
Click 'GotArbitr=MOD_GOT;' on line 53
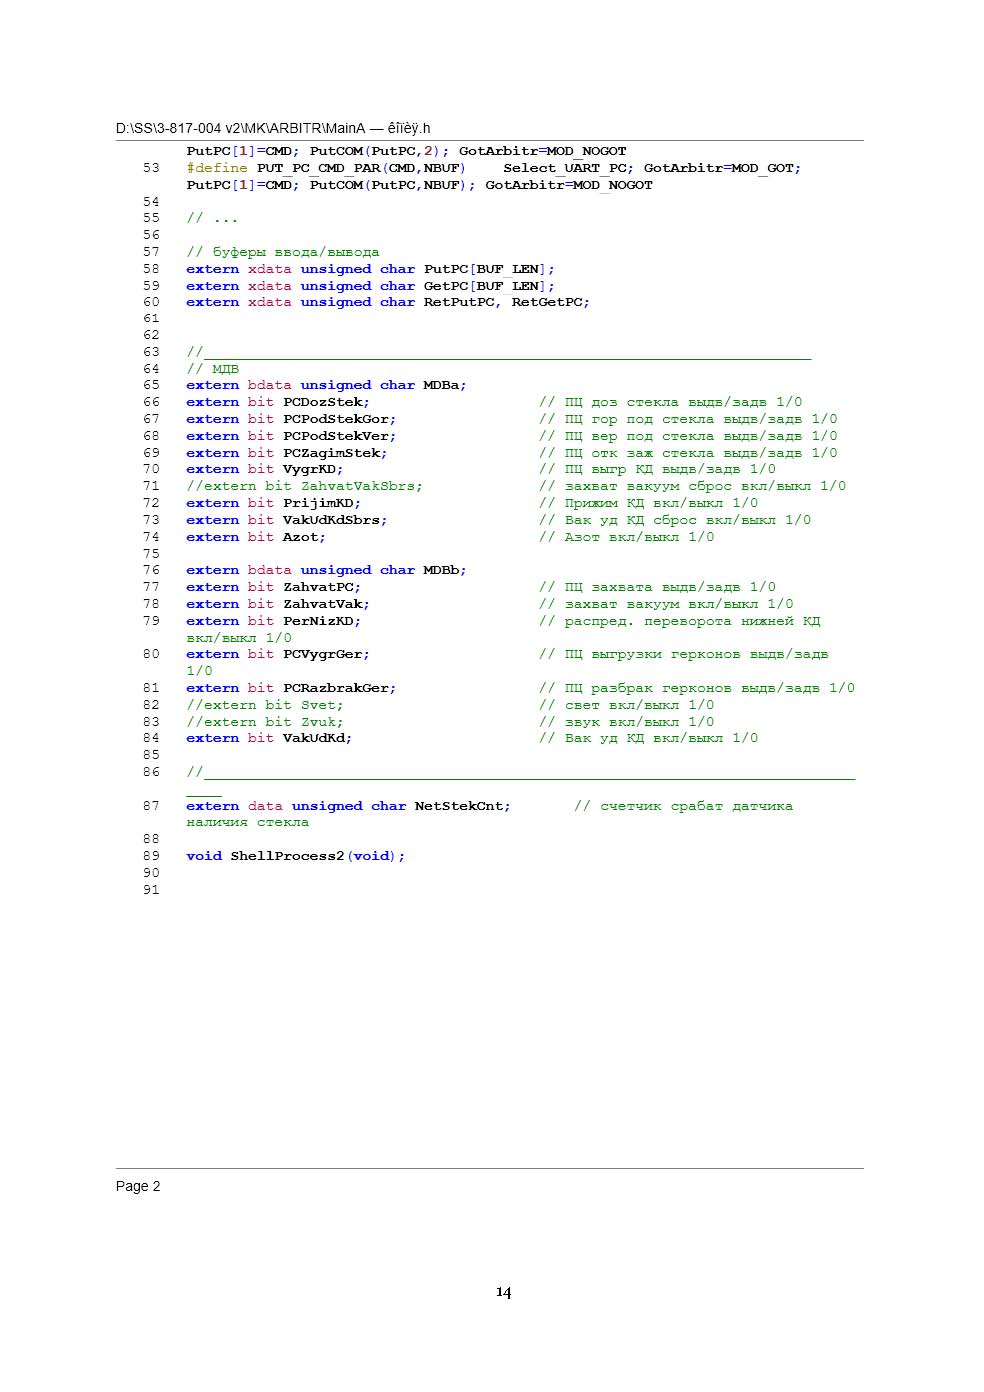(722, 168)
